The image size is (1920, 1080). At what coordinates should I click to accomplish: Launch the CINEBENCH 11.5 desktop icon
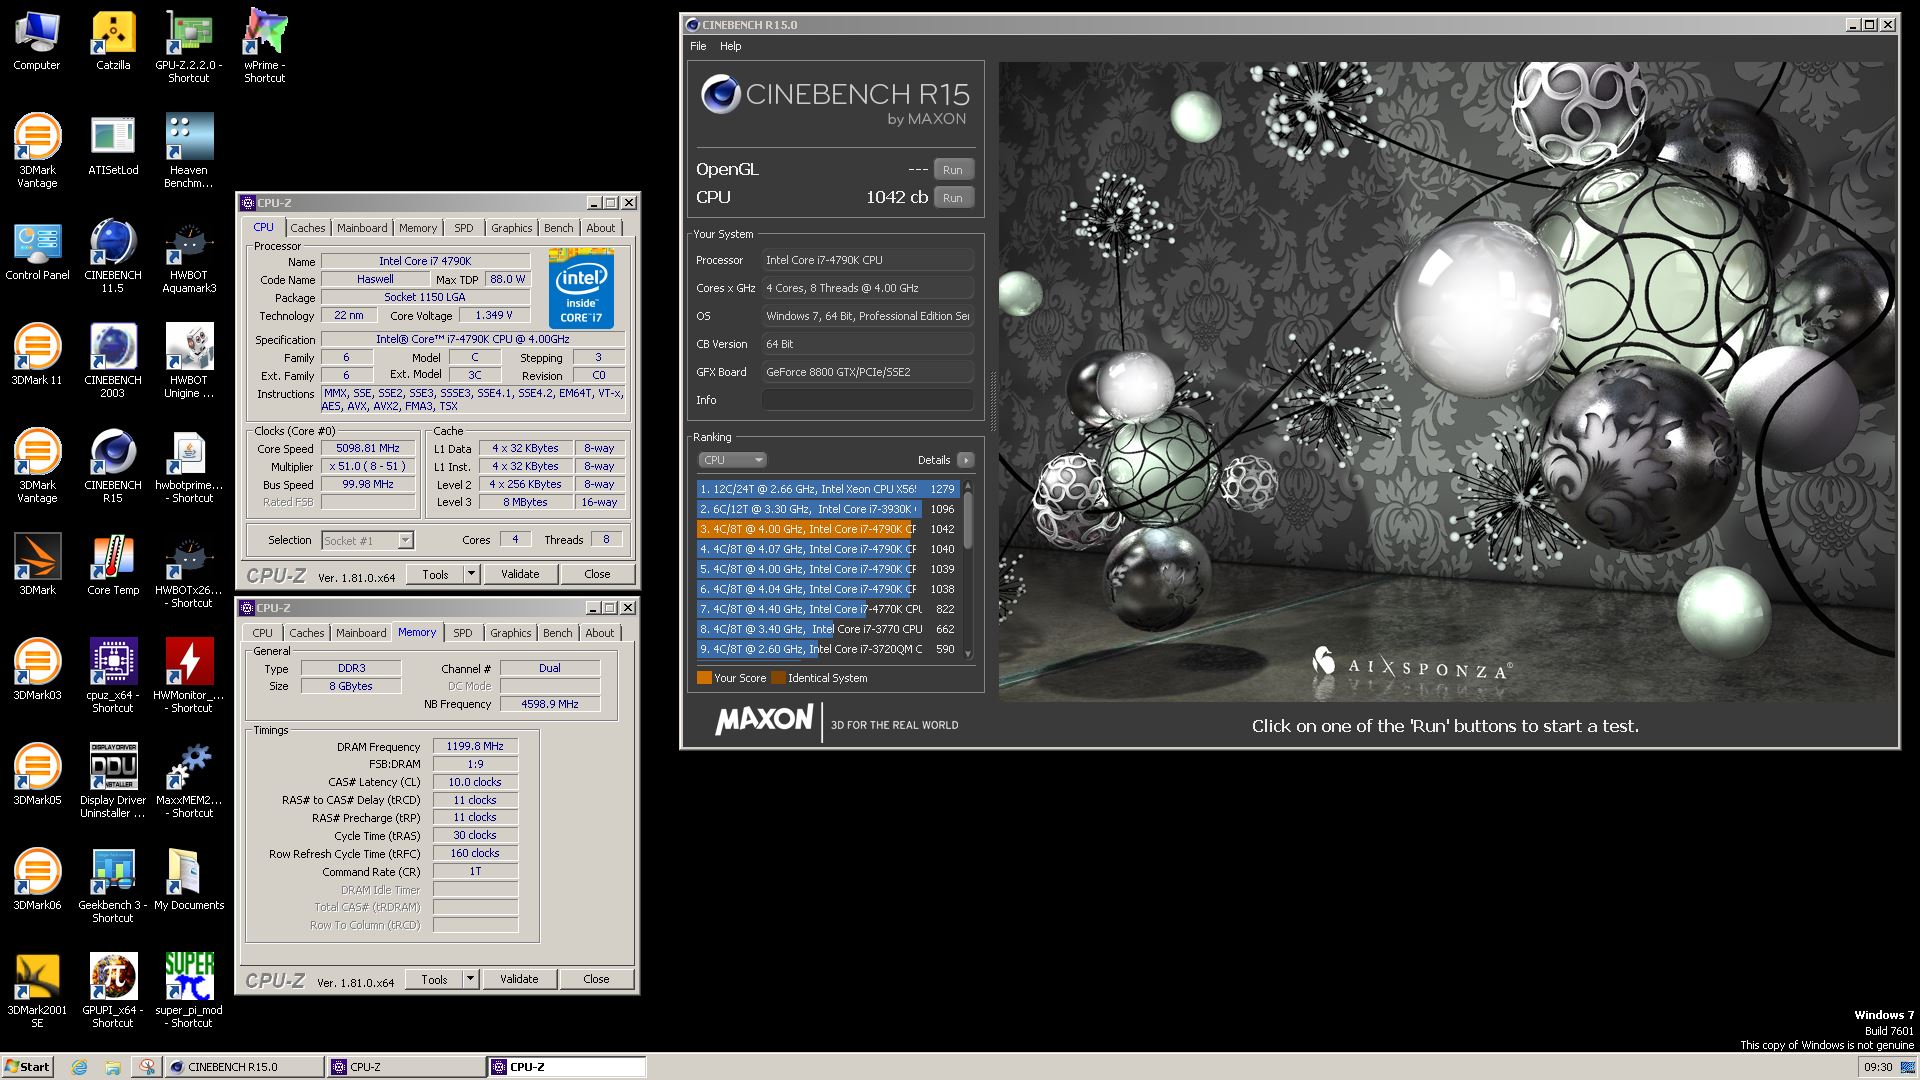[x=113, y=256]
